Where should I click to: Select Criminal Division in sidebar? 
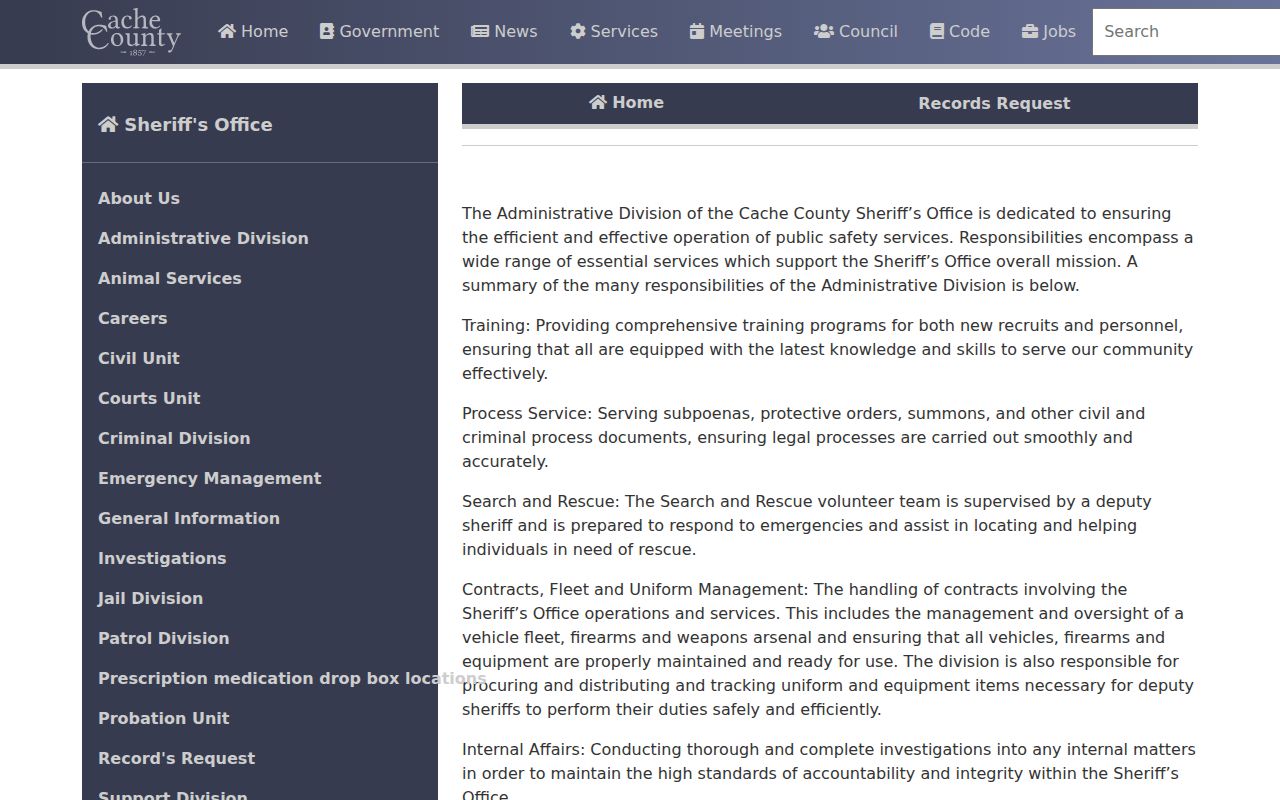pos(174,438)
